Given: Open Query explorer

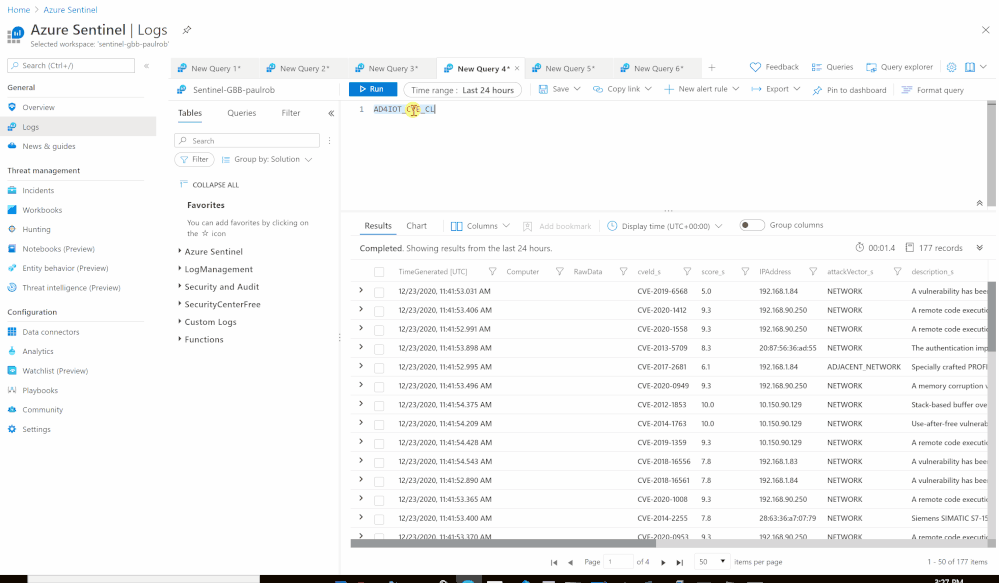Looking at the screenshot, I should (899, 67).
